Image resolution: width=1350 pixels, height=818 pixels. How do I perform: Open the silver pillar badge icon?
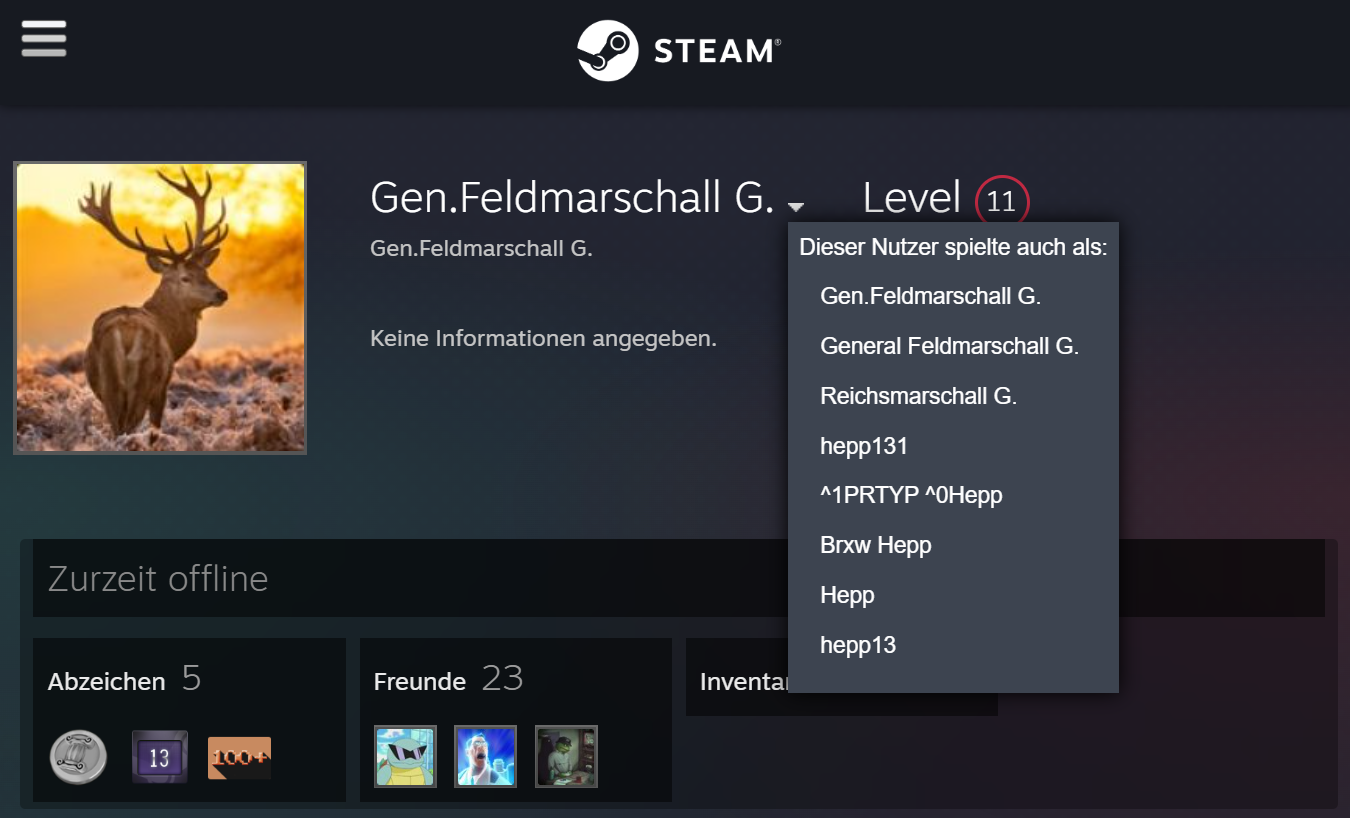point(78,757)
